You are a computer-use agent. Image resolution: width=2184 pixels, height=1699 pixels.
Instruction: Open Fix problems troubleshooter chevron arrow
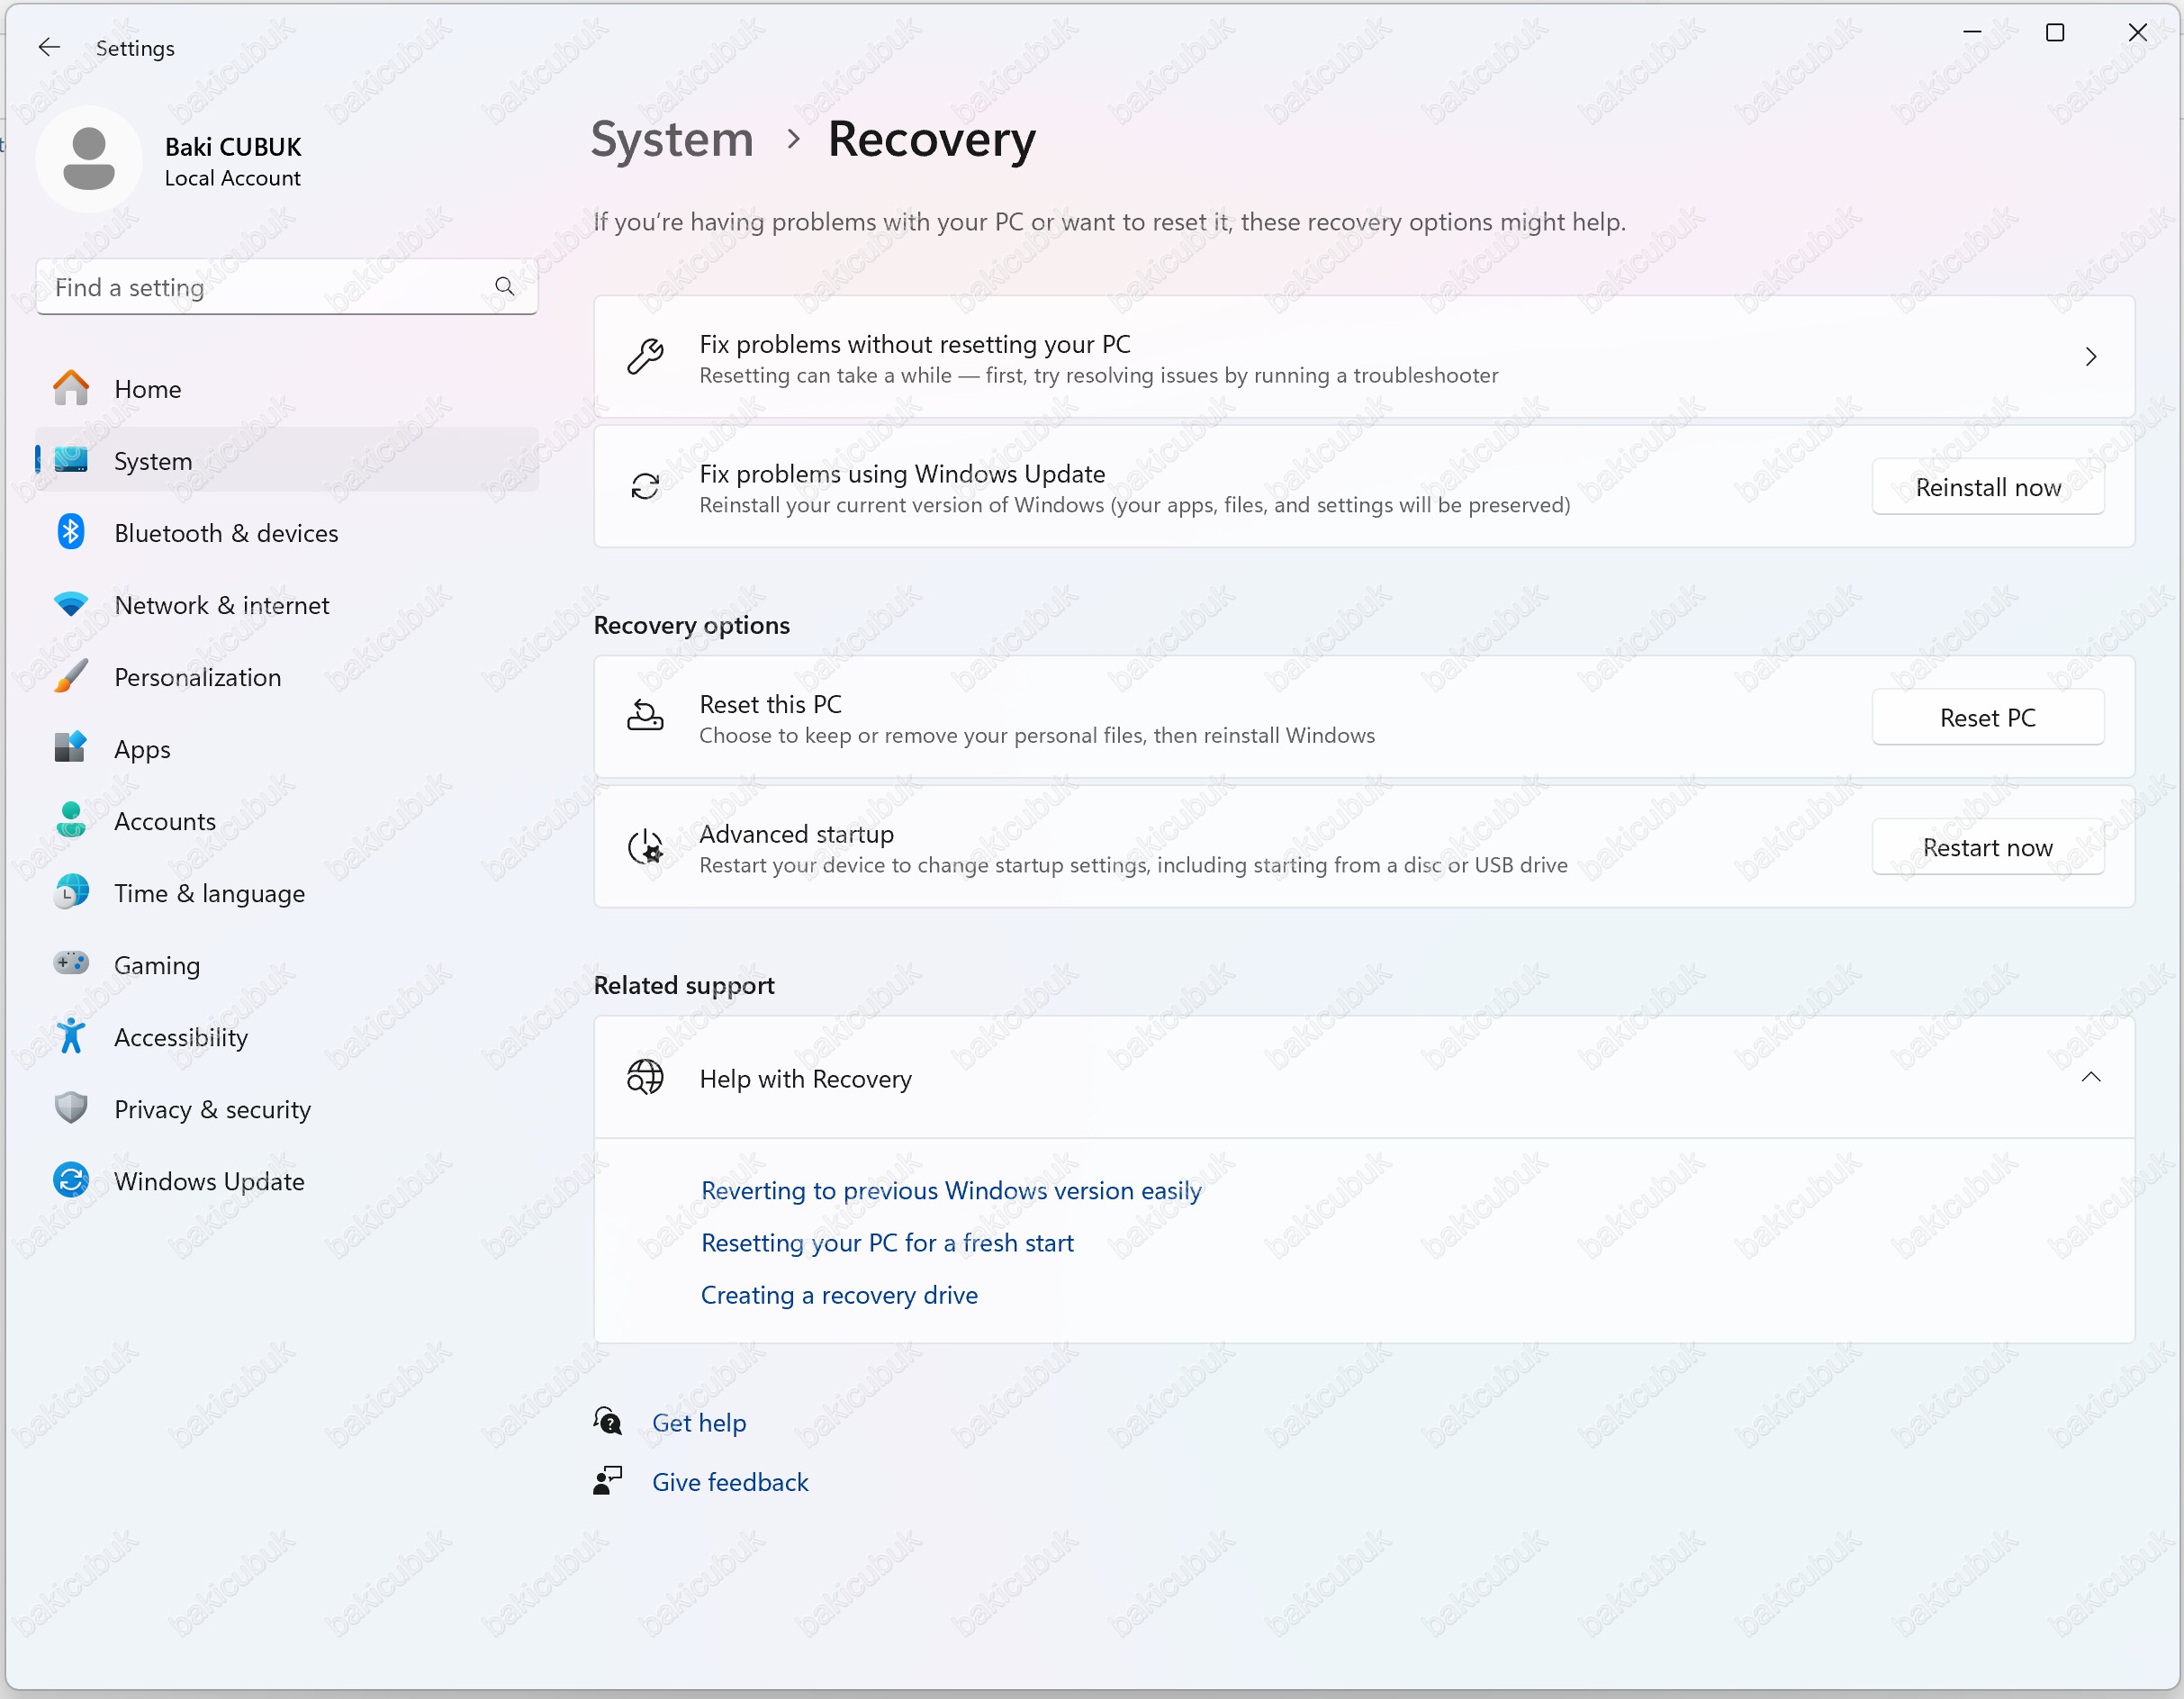[x=2090, y=357]
